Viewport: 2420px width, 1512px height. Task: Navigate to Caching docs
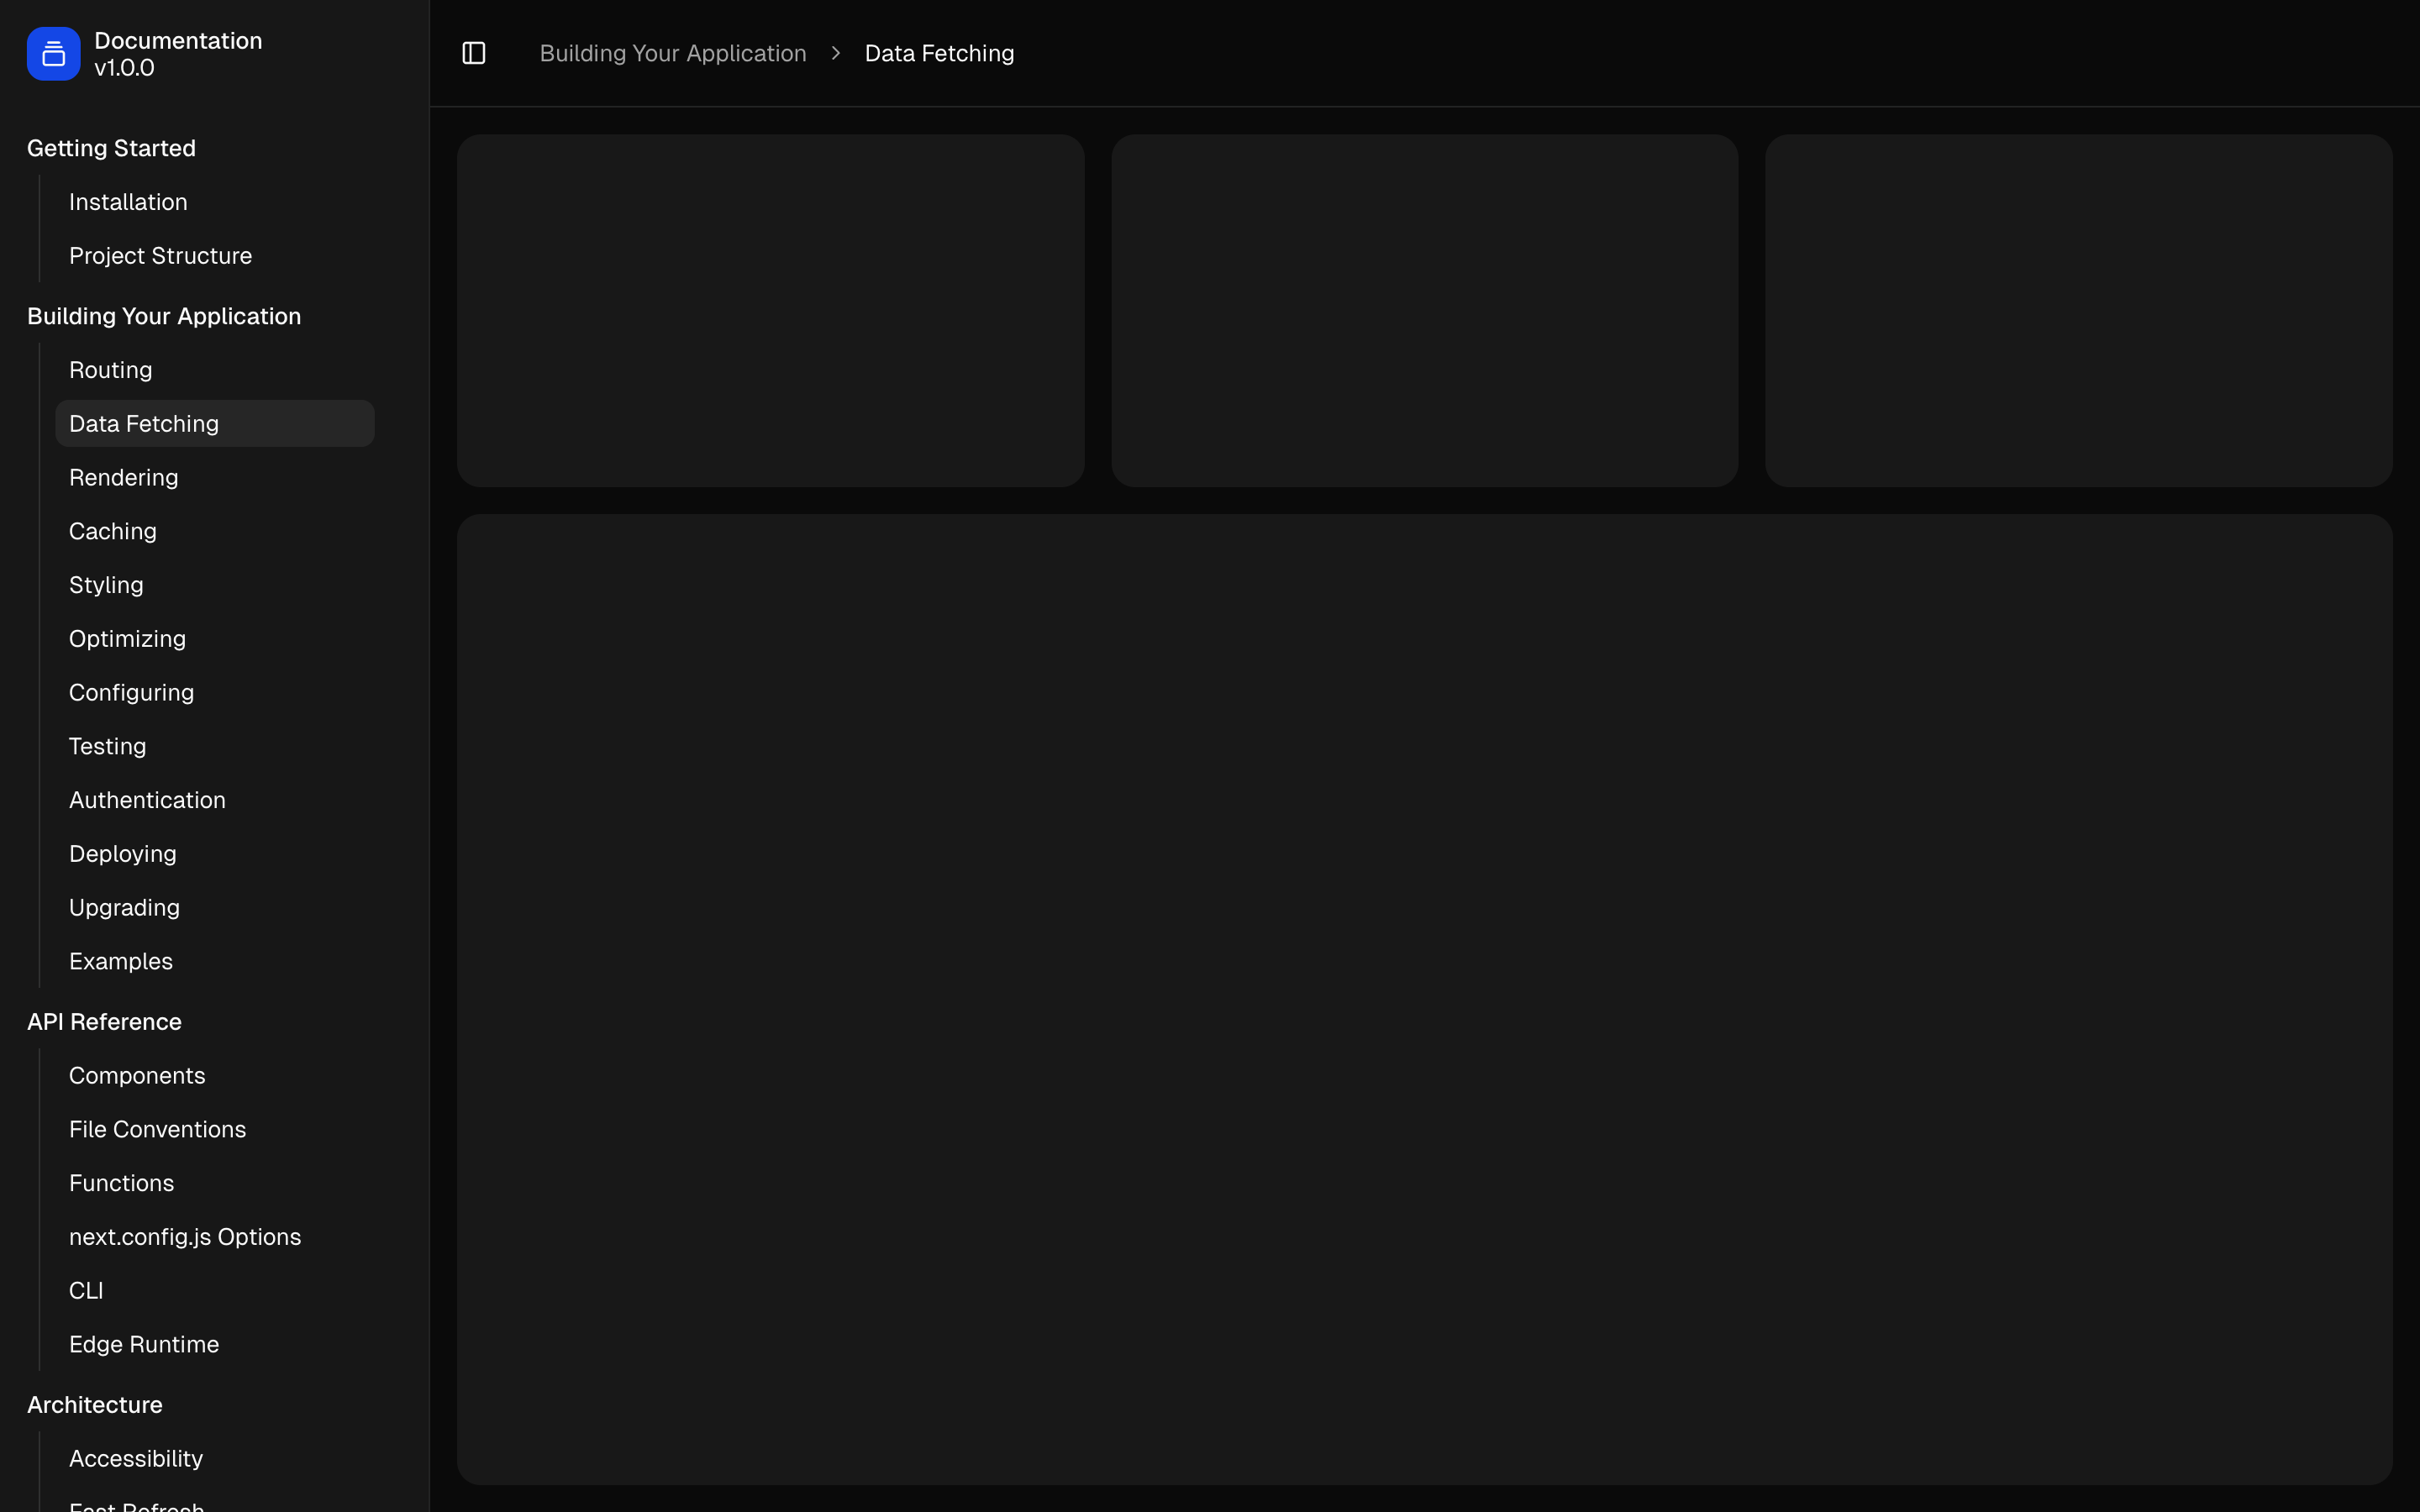112,531
